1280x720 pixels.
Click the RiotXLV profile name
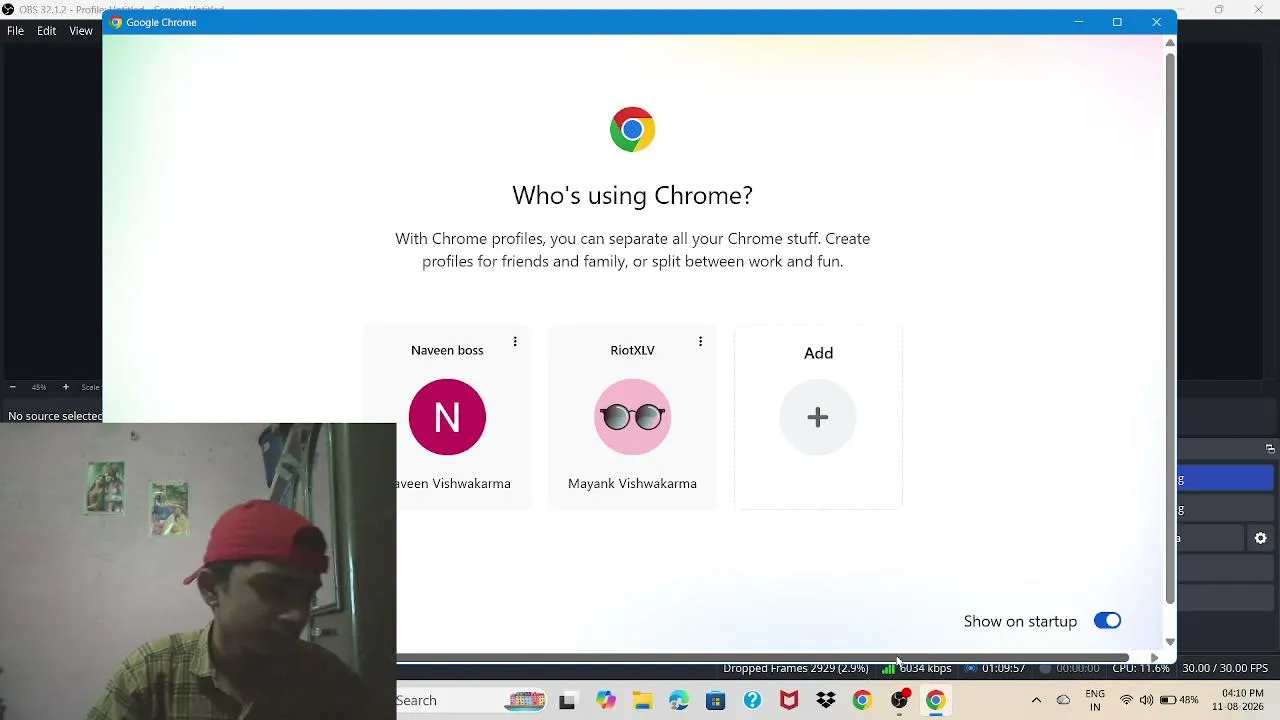(632, 350)
